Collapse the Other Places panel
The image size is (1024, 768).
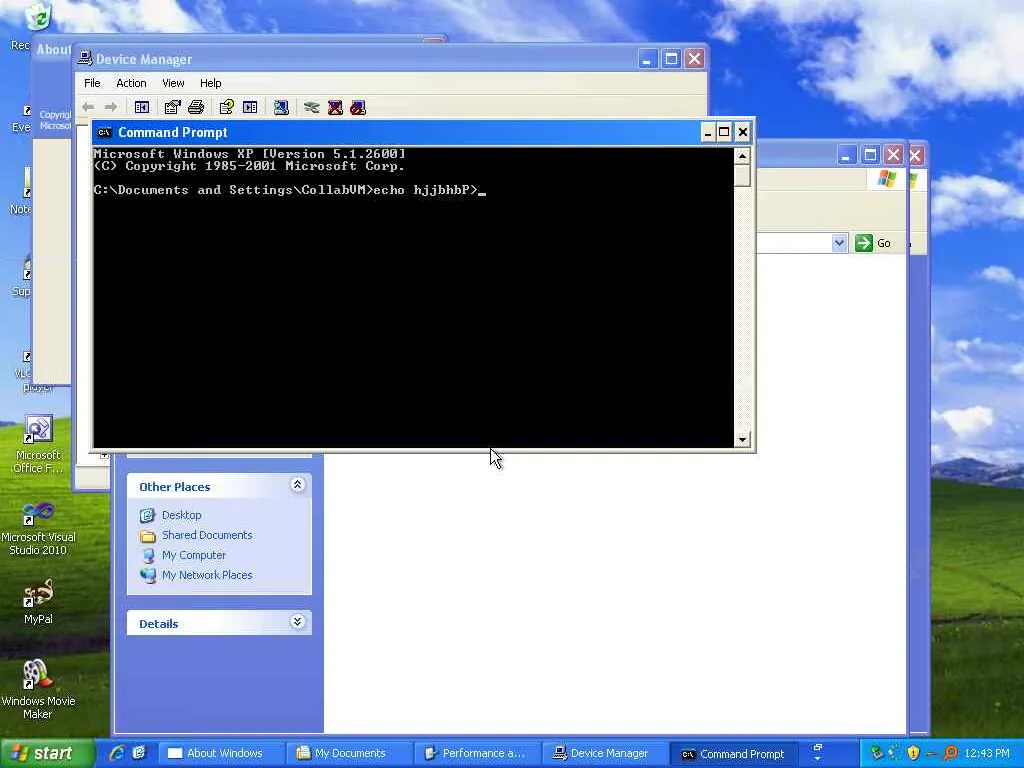(297, 485)
